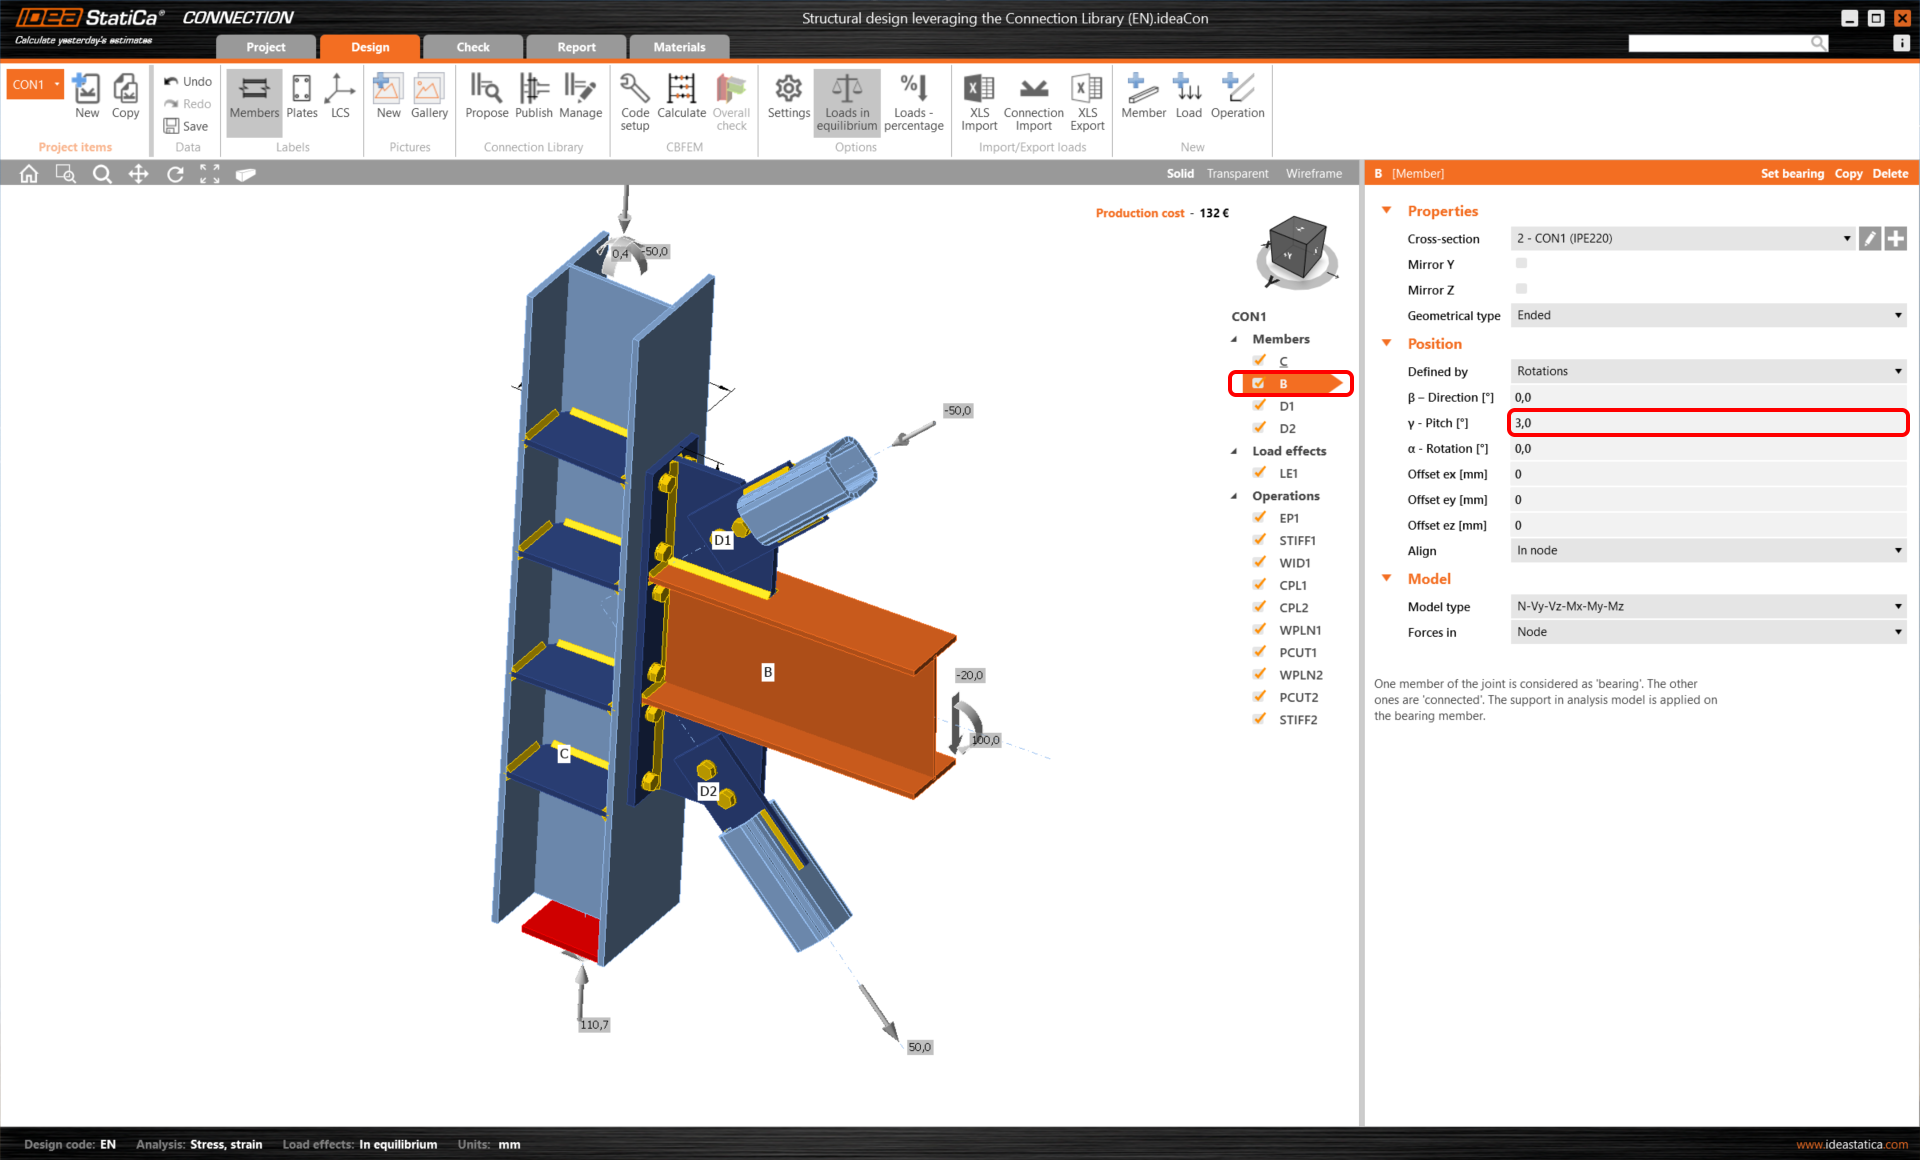Add a new Operation from the ribbon
The image size is (1920, 1160).
click(1237, 100)
